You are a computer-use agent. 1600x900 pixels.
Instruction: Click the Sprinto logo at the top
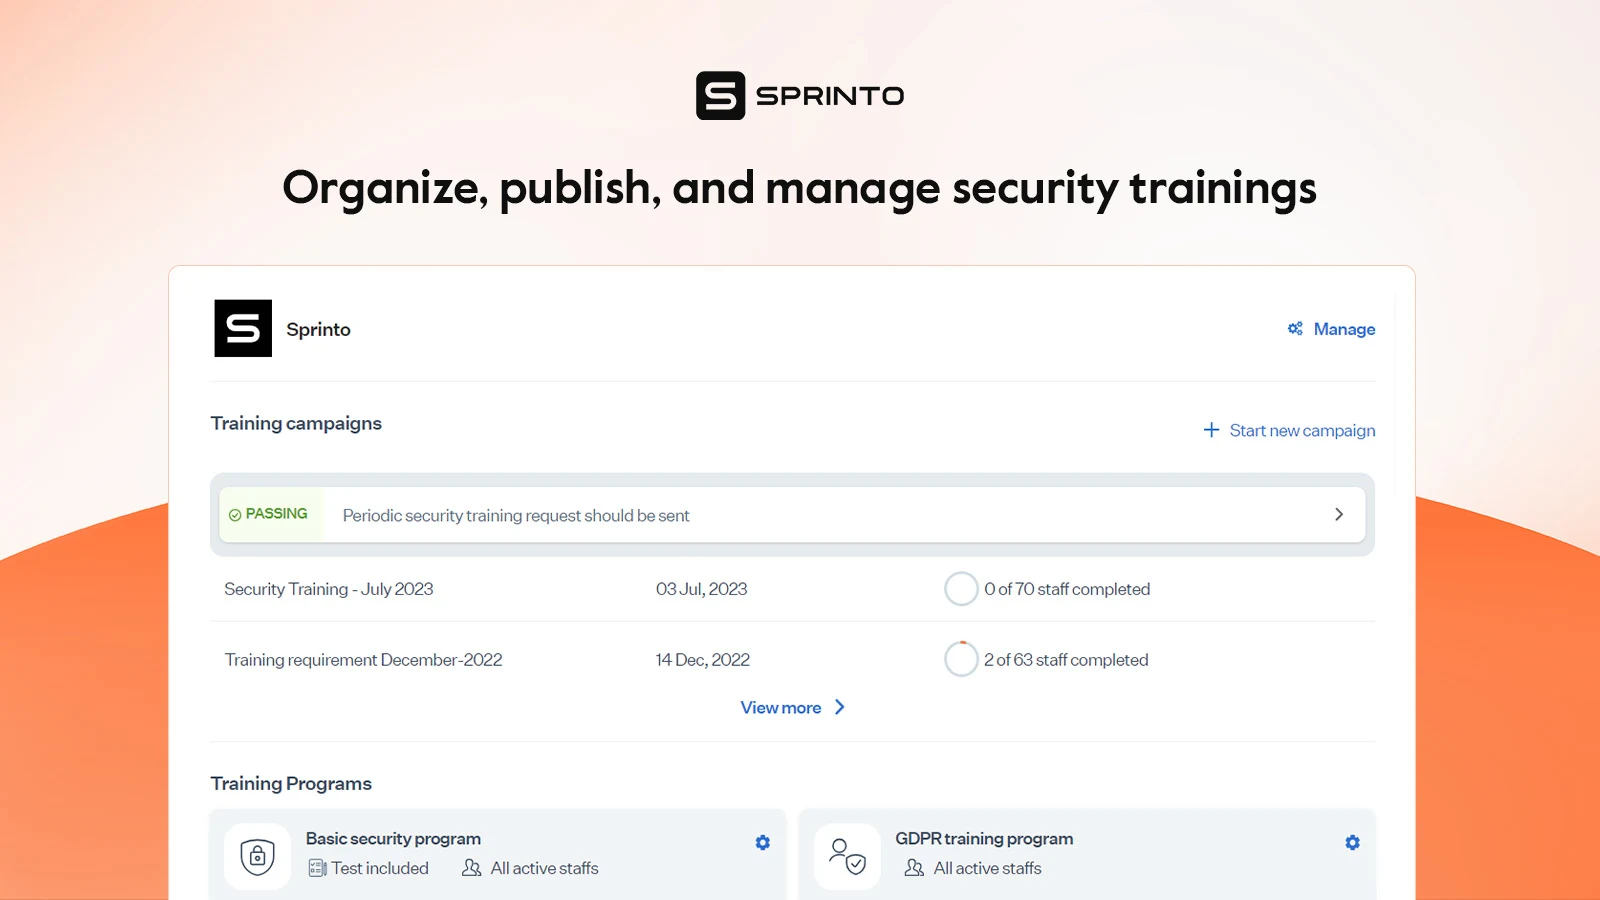[x=798, y=94]
